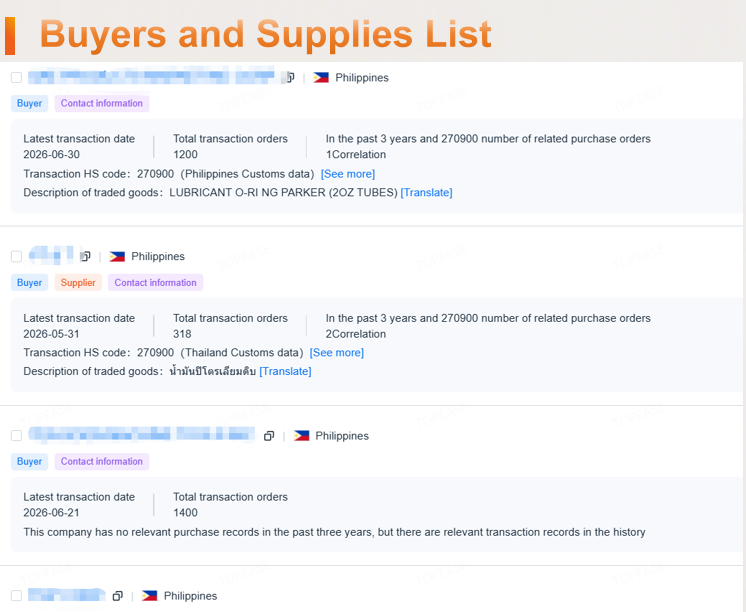Click the Philippines flag of fourth listing

tap(149, 596)
